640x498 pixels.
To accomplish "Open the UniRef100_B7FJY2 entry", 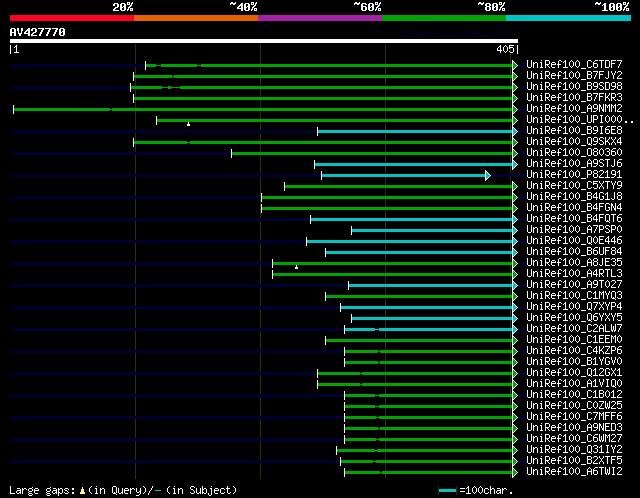I will click(x=574, y=76).
